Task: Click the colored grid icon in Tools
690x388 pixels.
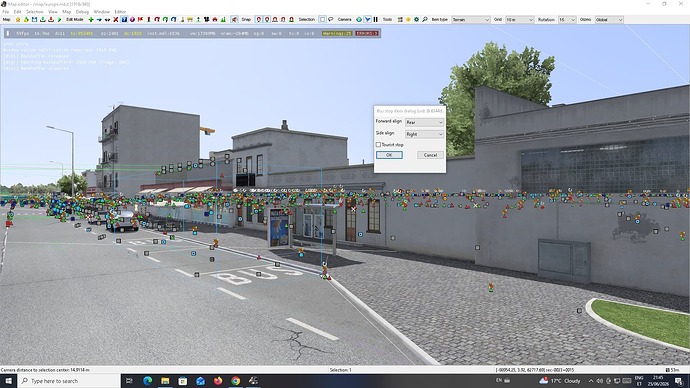Action: coord(400,19)
